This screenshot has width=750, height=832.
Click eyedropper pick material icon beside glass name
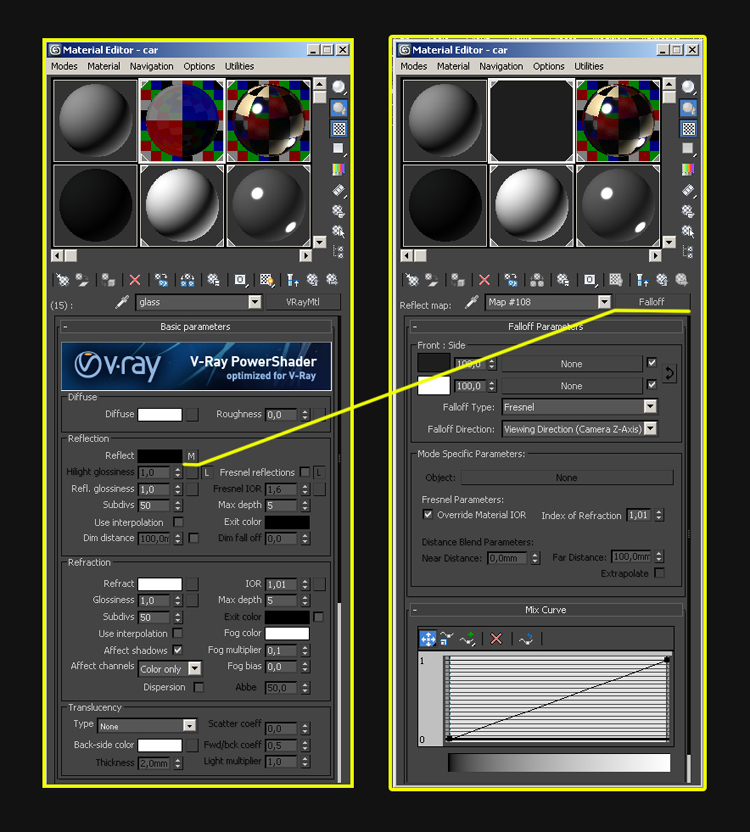coord(122,302)
